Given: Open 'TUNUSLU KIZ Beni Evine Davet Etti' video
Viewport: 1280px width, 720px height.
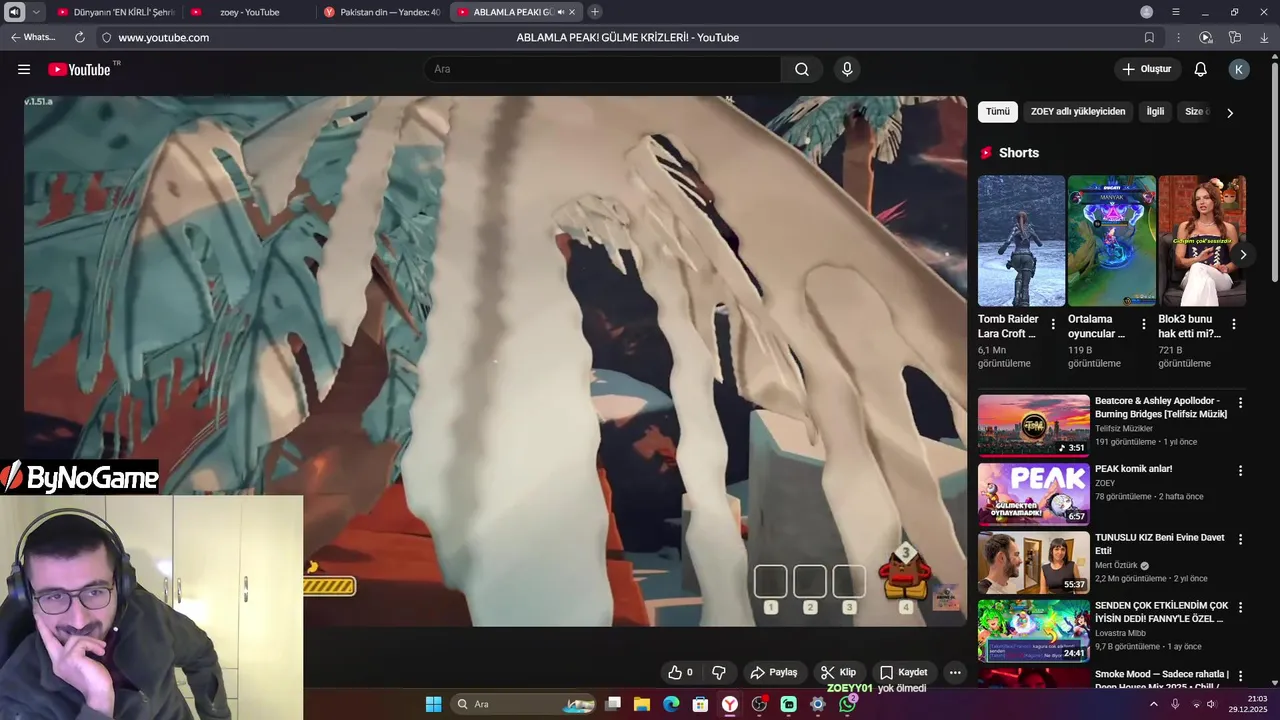Looking at the screenshot, I should click(1033, 562).
